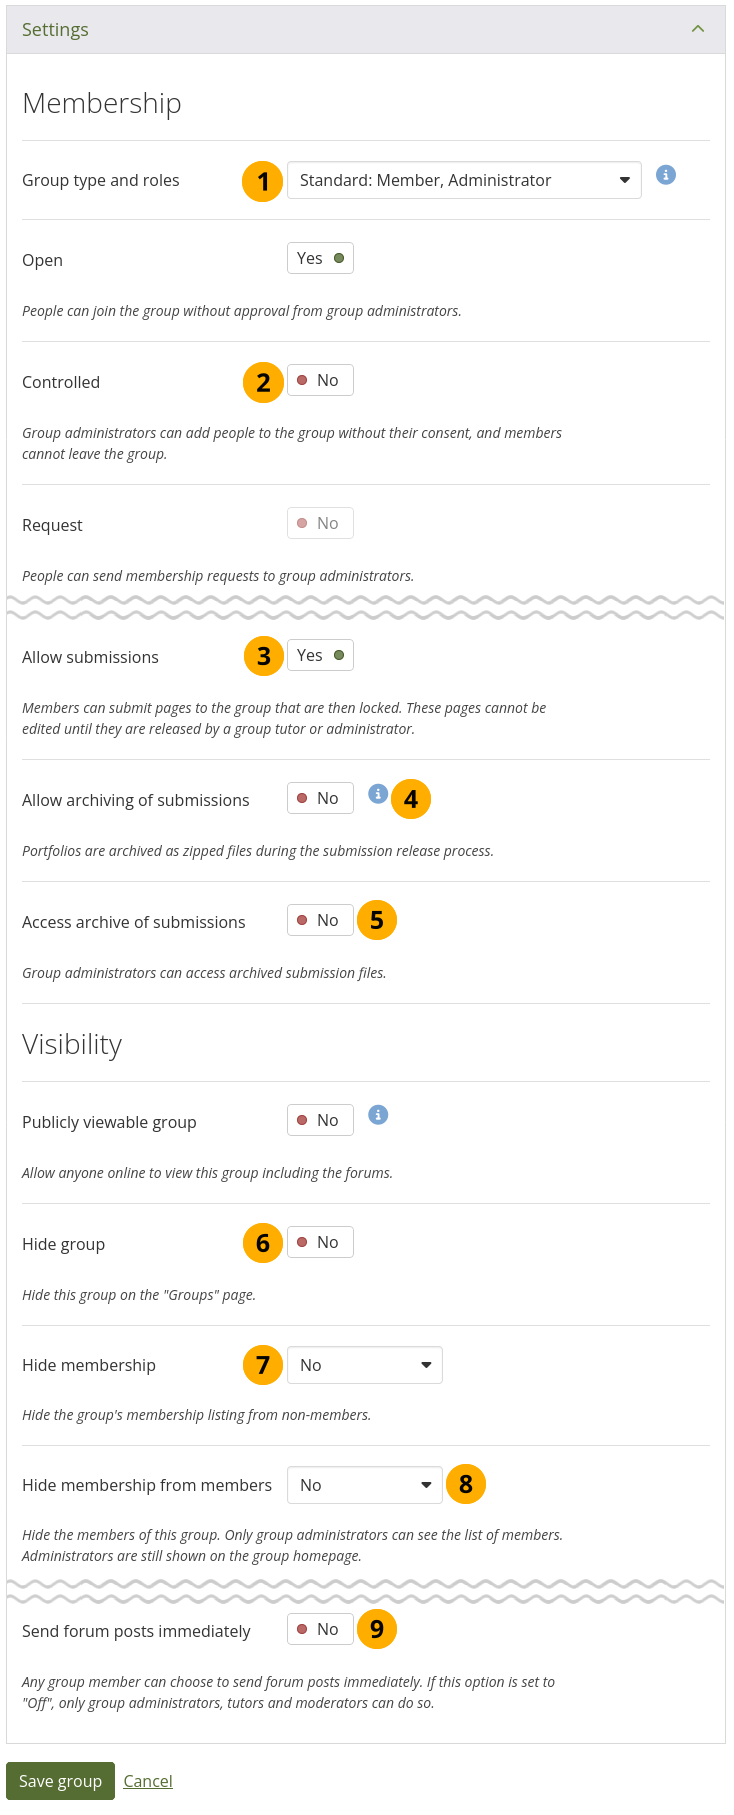The height and width of the screenshot is (1815, 734).
Task: Open the Hide membership dropdown
Action: pos(364,1366)
